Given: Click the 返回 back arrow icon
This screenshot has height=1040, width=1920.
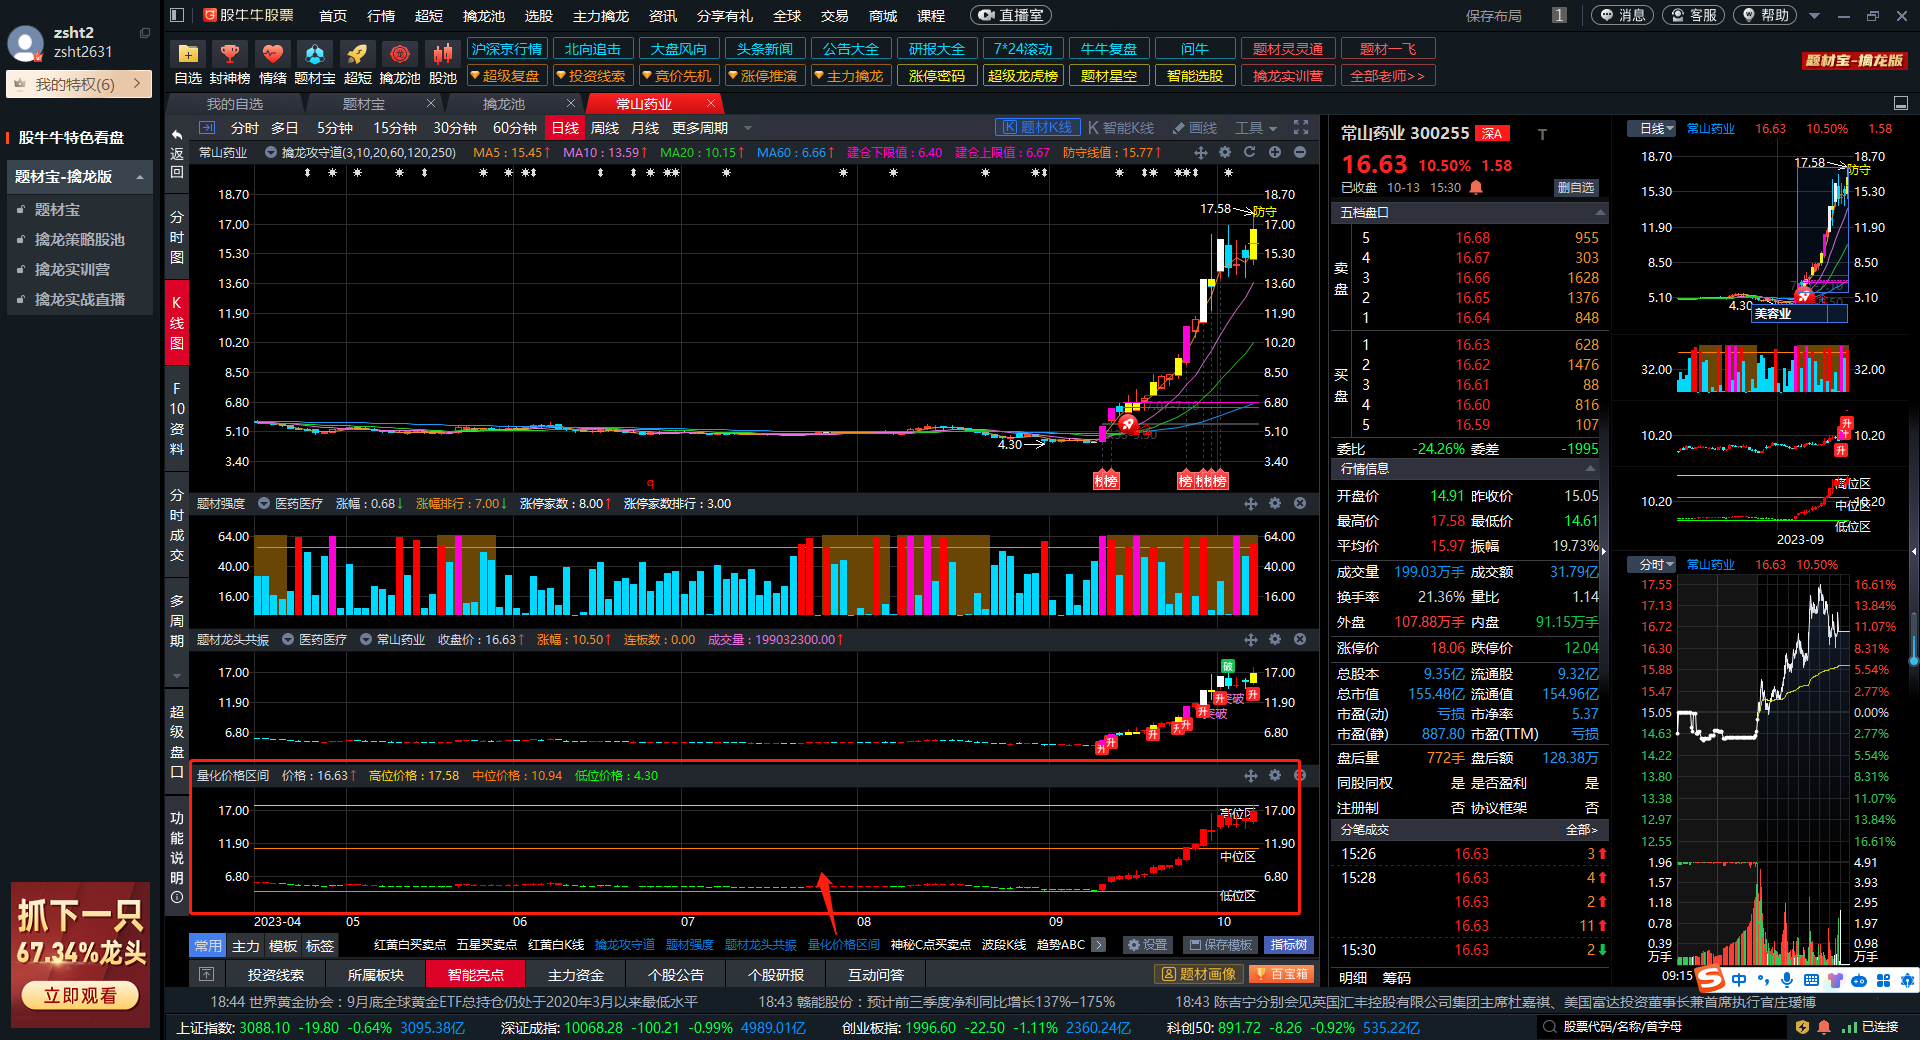Looking at the screenshot, I should (x=177, y=135).
